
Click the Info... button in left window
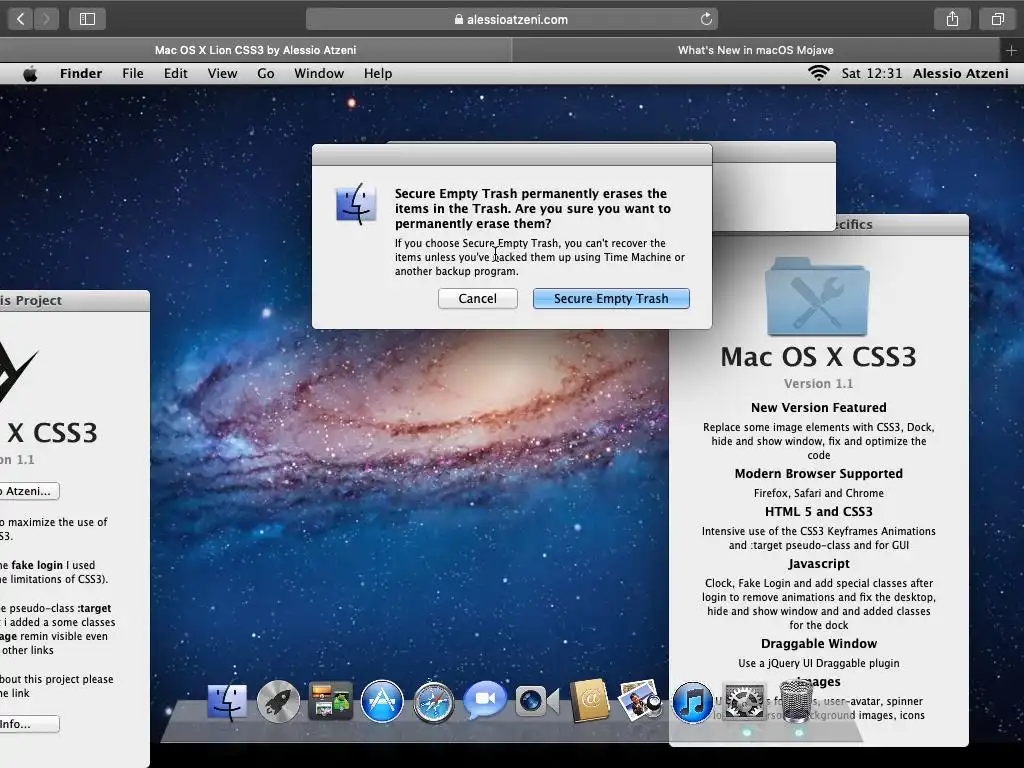pyautogui.click(x=29, y=724)
